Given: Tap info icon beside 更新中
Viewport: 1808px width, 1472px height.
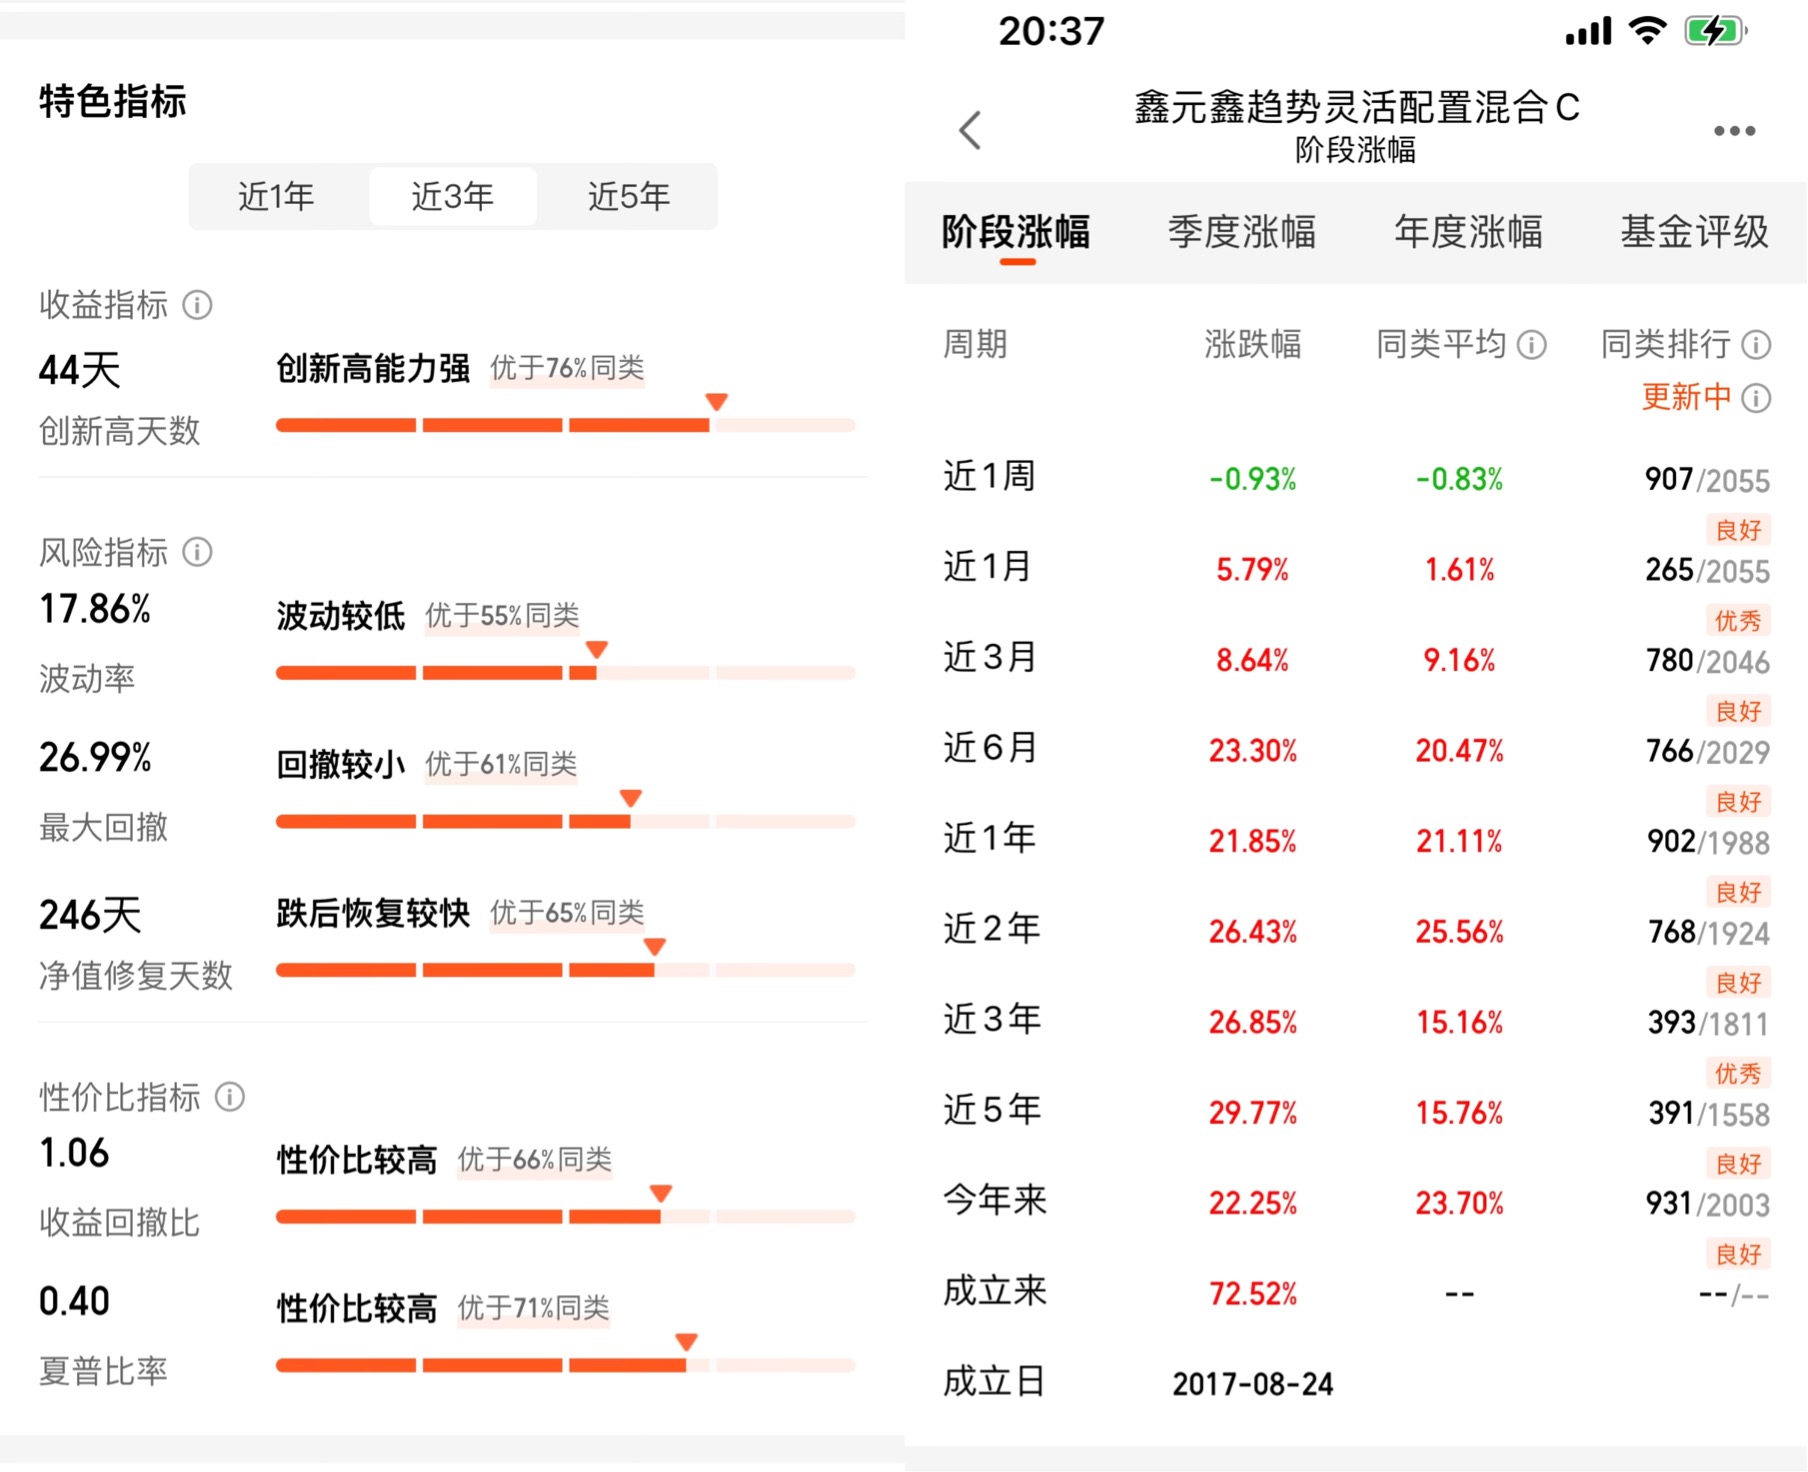Looking at the screenshot, I should (x=1756, y=398).
